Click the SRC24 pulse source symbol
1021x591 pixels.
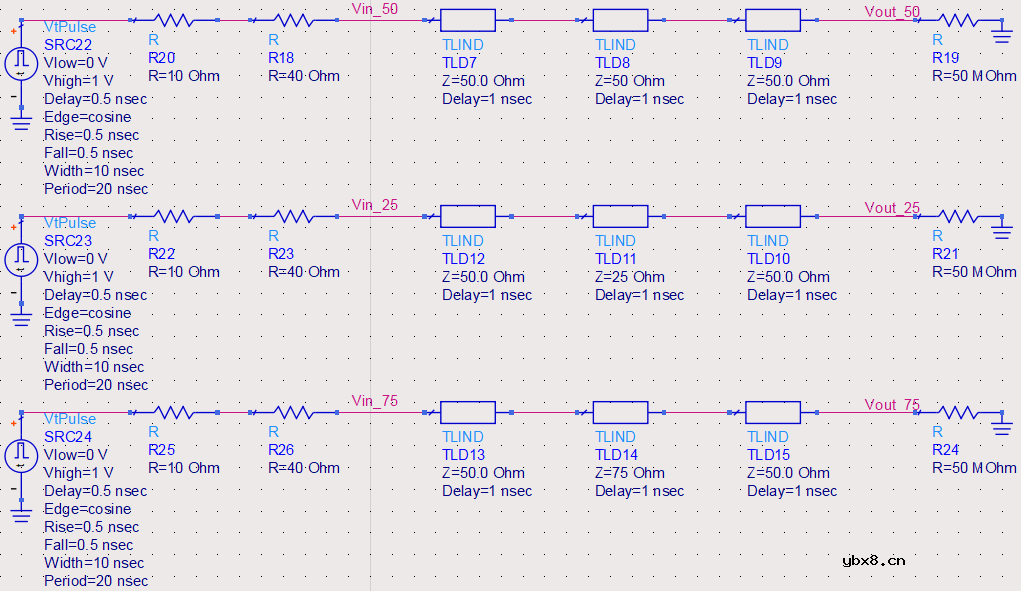pyautogui.click(x=21, y=456)
